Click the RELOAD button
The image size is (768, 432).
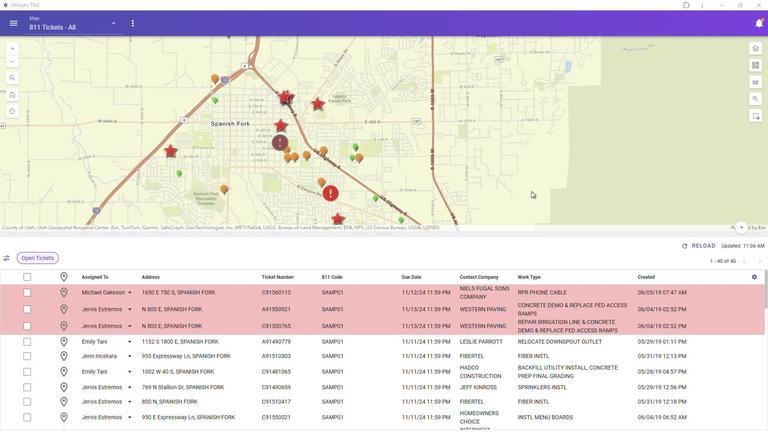tap(699, 246)
